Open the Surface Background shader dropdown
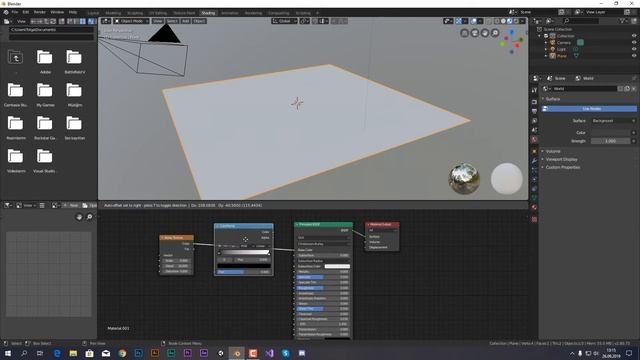Image resolution: width=640 pixels, height=360 pixels. click(613, 121)
